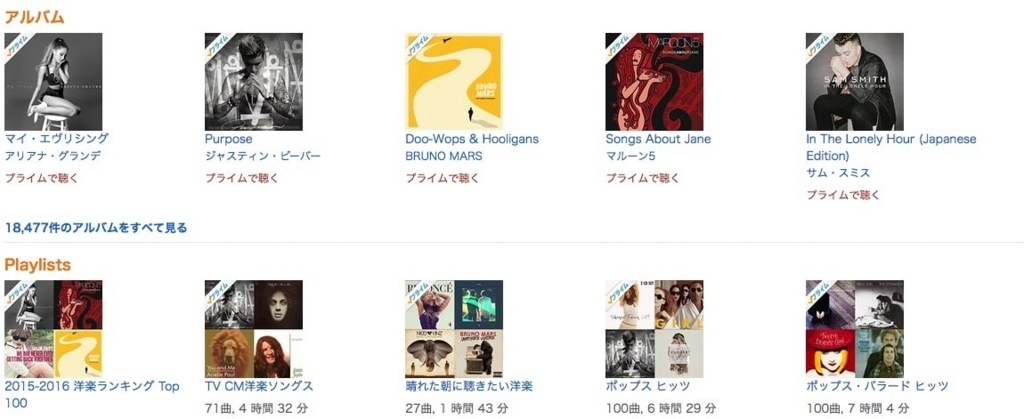Open In The Lonely Hour (Japanese Edition) link

click(x=891, y=147)
